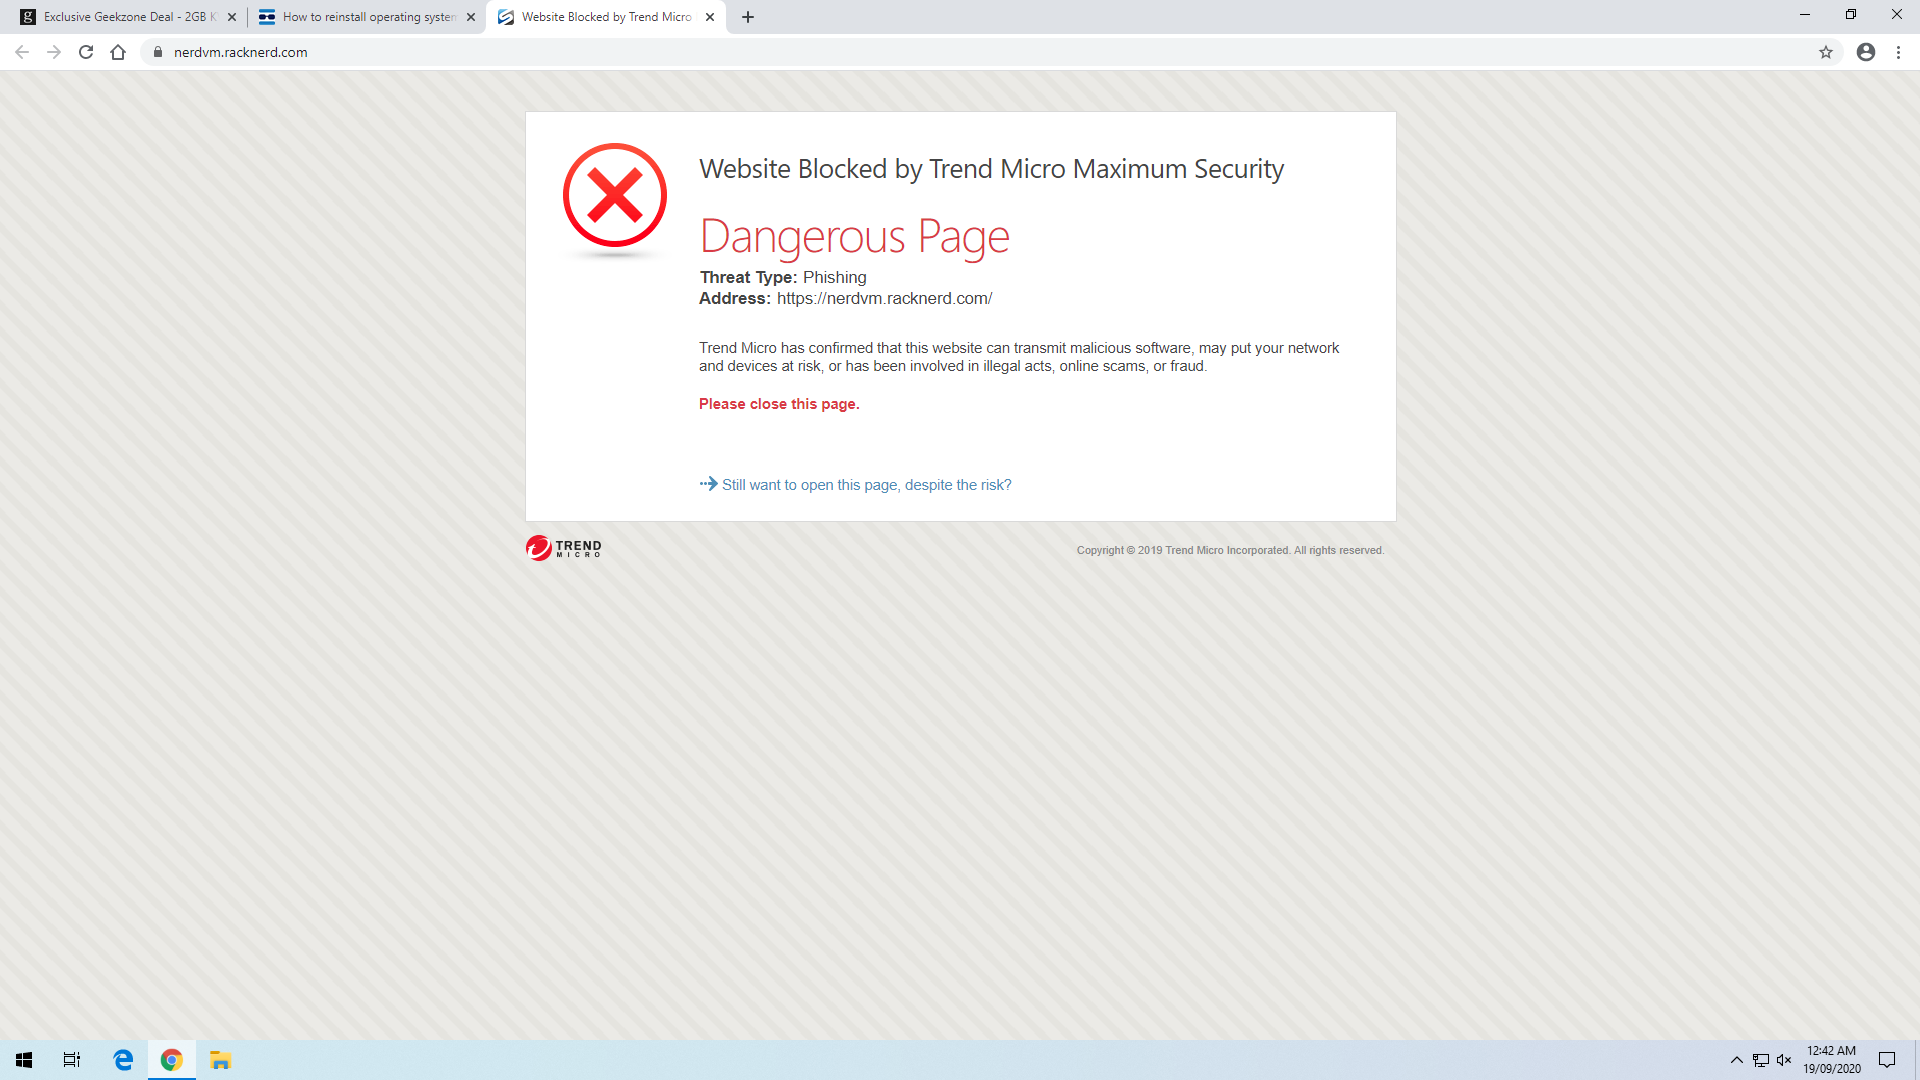Click the blocked address https://nerdvm.racknerd.com/
This screenshot has height=1080, width=1920.
pos(884,299)
